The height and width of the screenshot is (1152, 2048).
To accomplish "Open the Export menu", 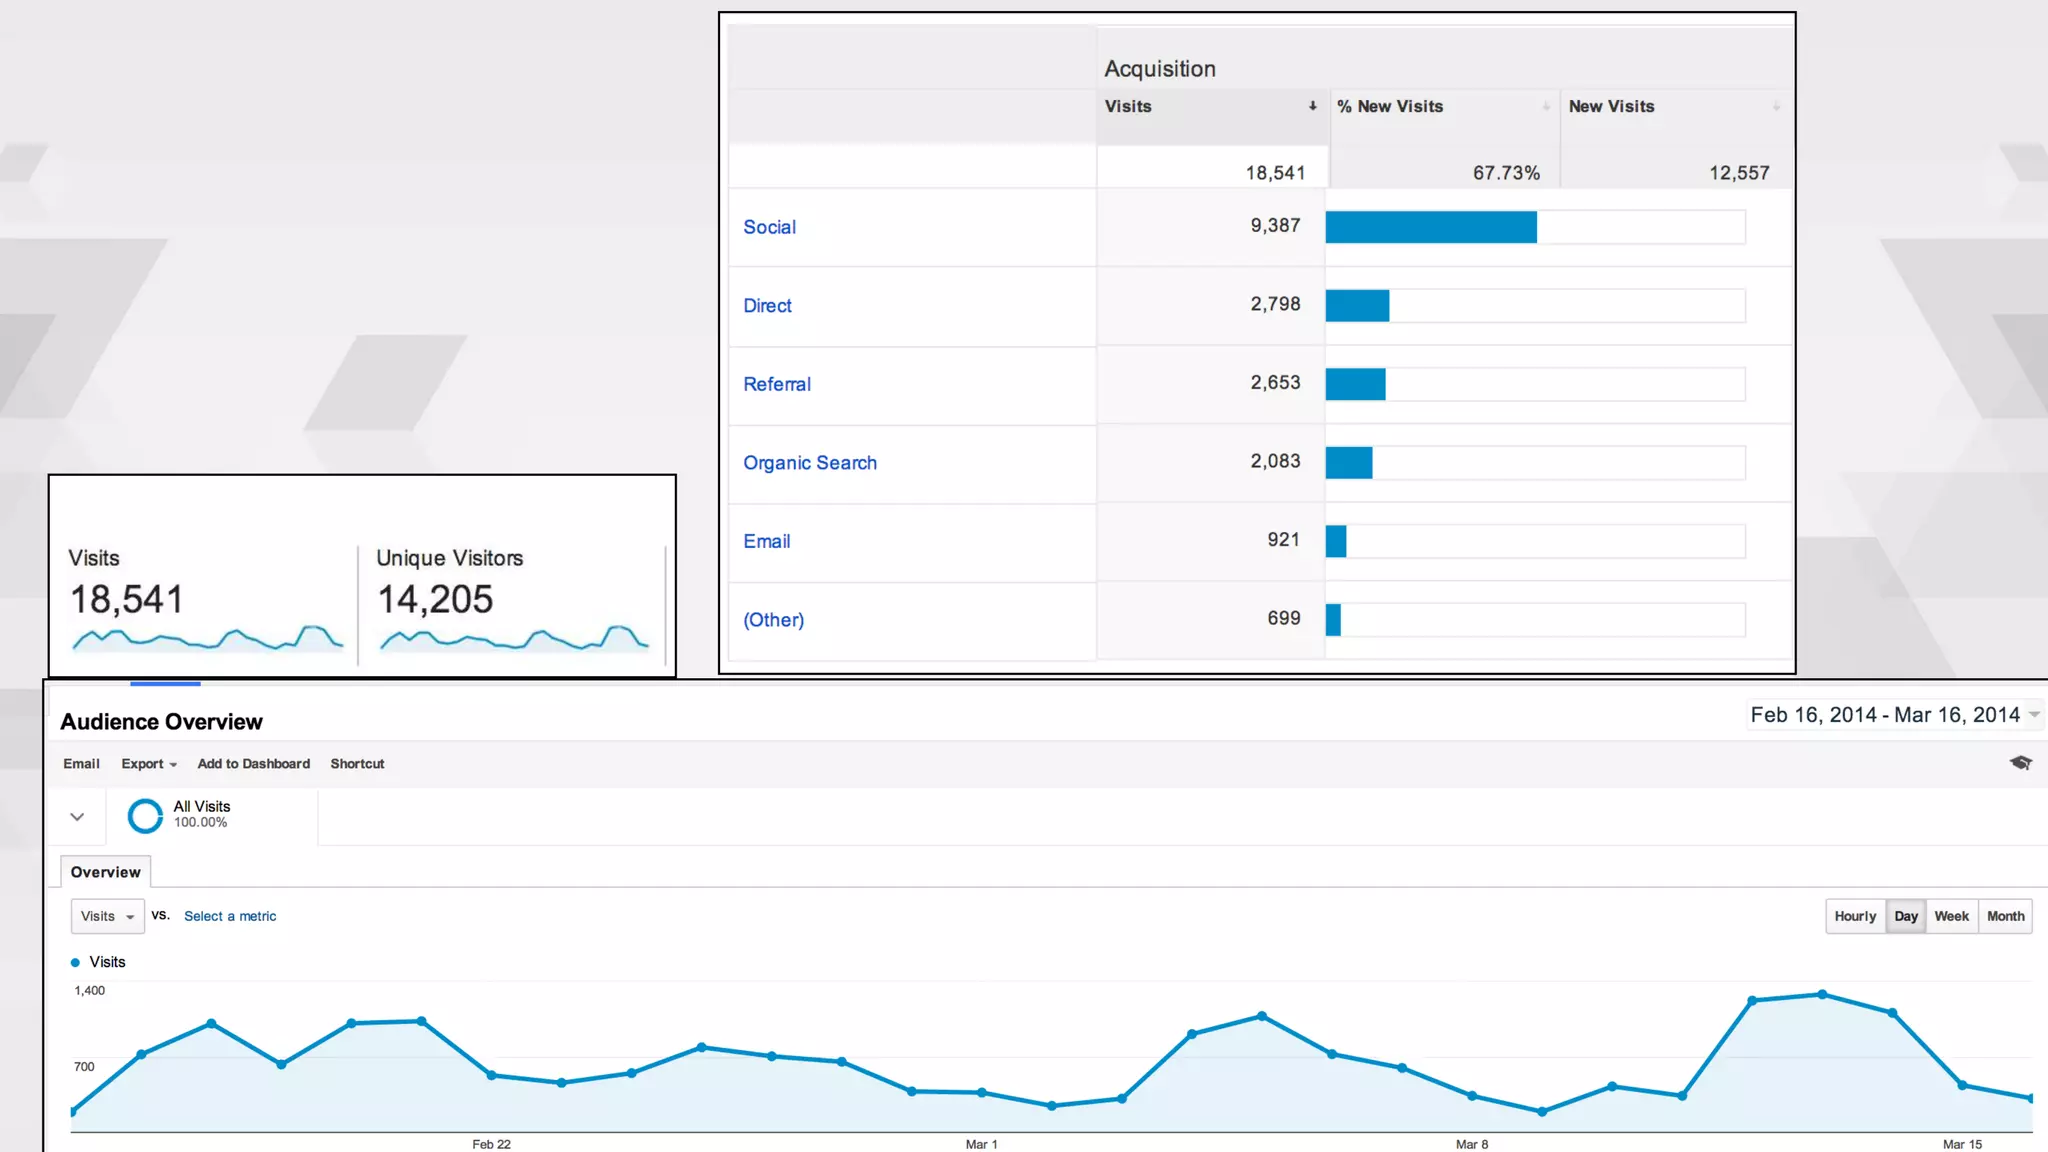I will (x=148, y=764).
